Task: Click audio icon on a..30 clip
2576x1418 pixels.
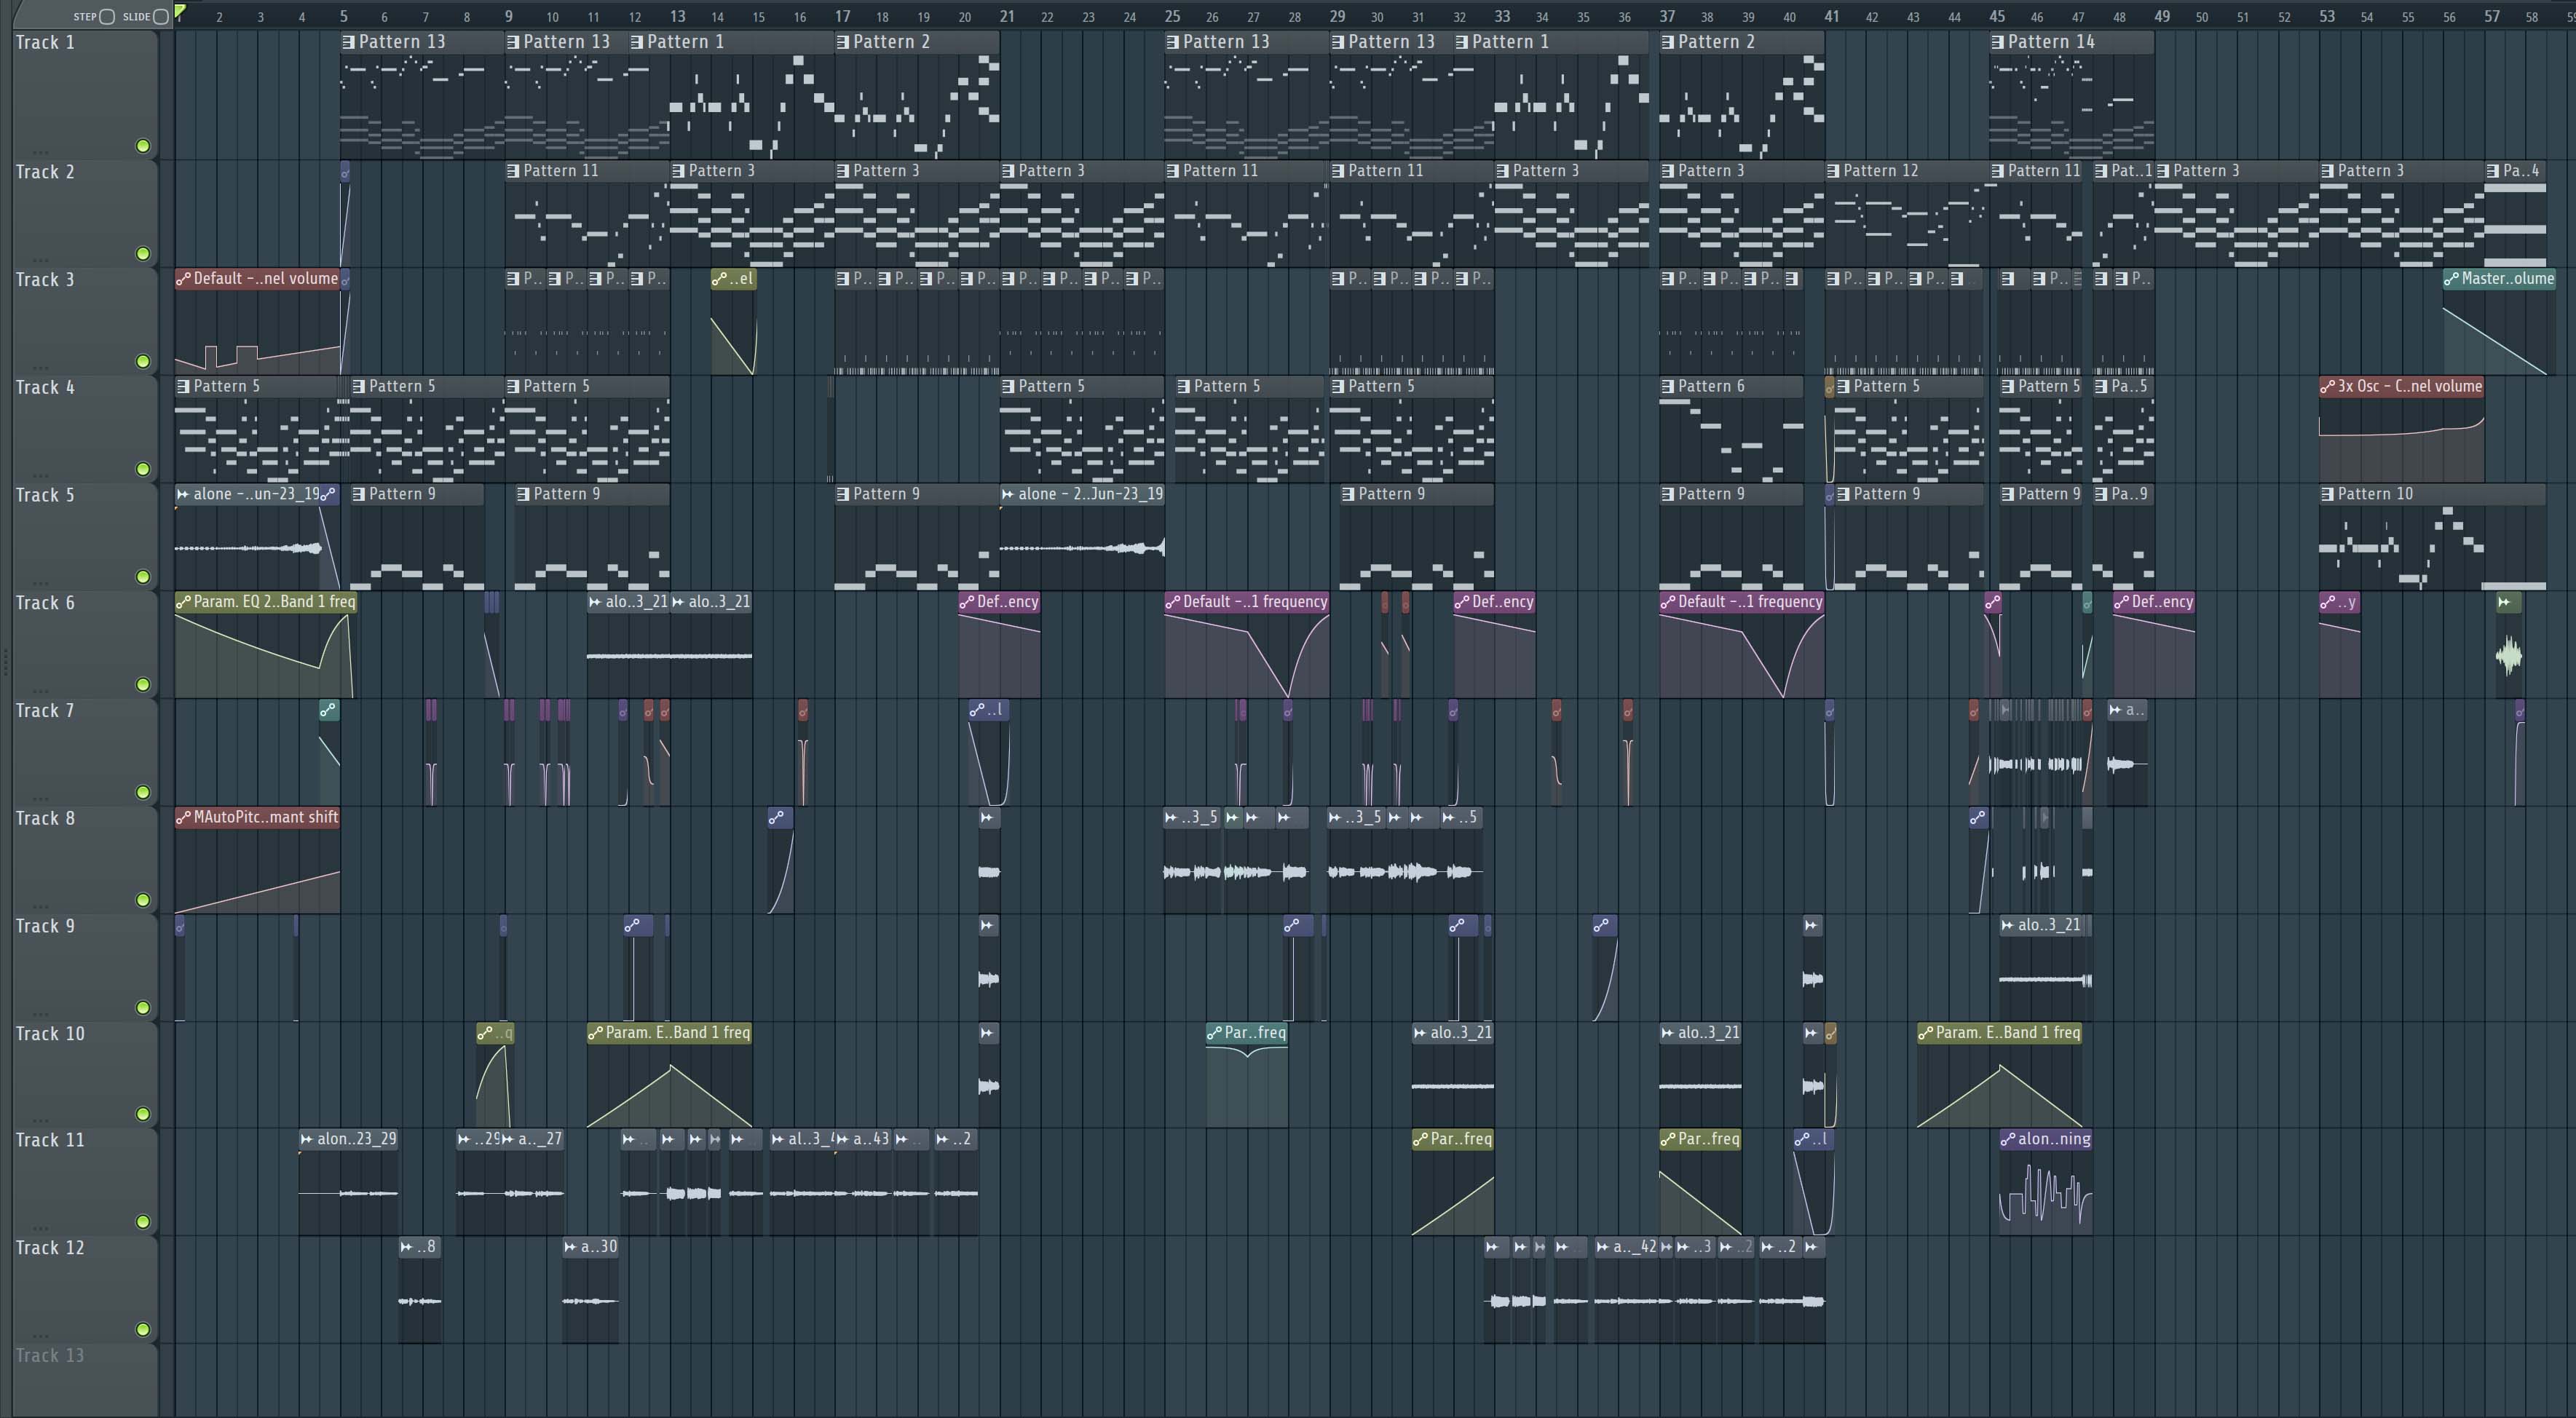Action: (571, 1247)
